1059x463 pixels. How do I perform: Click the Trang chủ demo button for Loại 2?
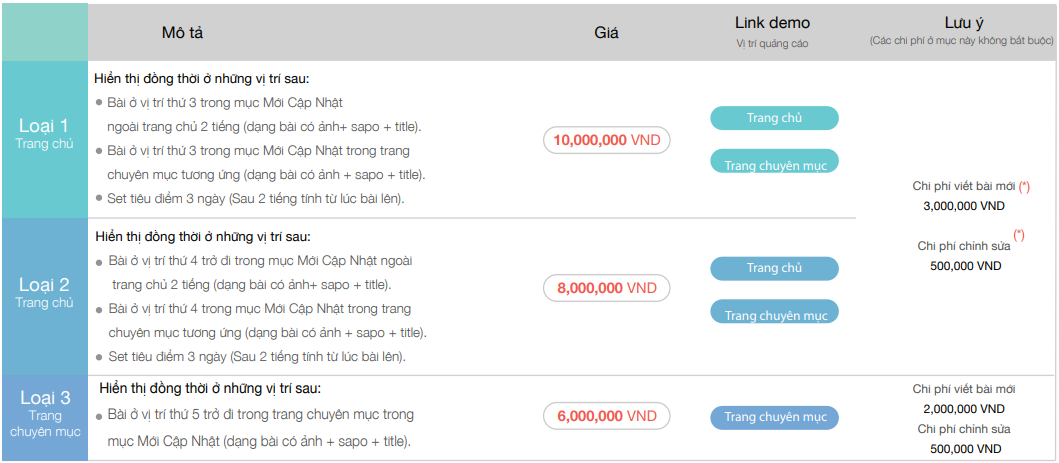click(774, 268)
